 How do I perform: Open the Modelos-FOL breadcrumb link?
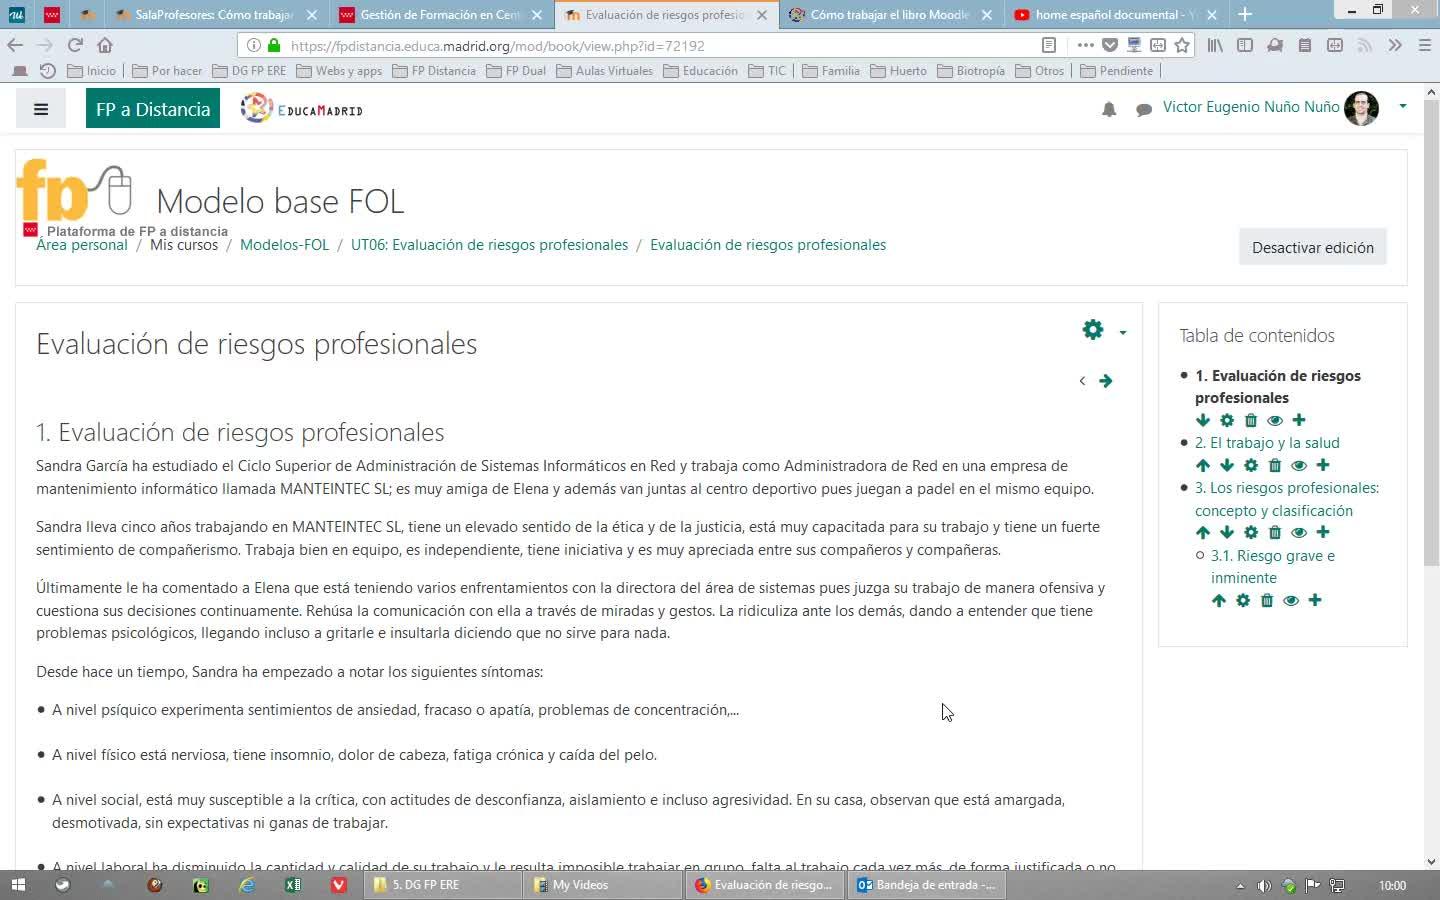click(x=284, y=245)
